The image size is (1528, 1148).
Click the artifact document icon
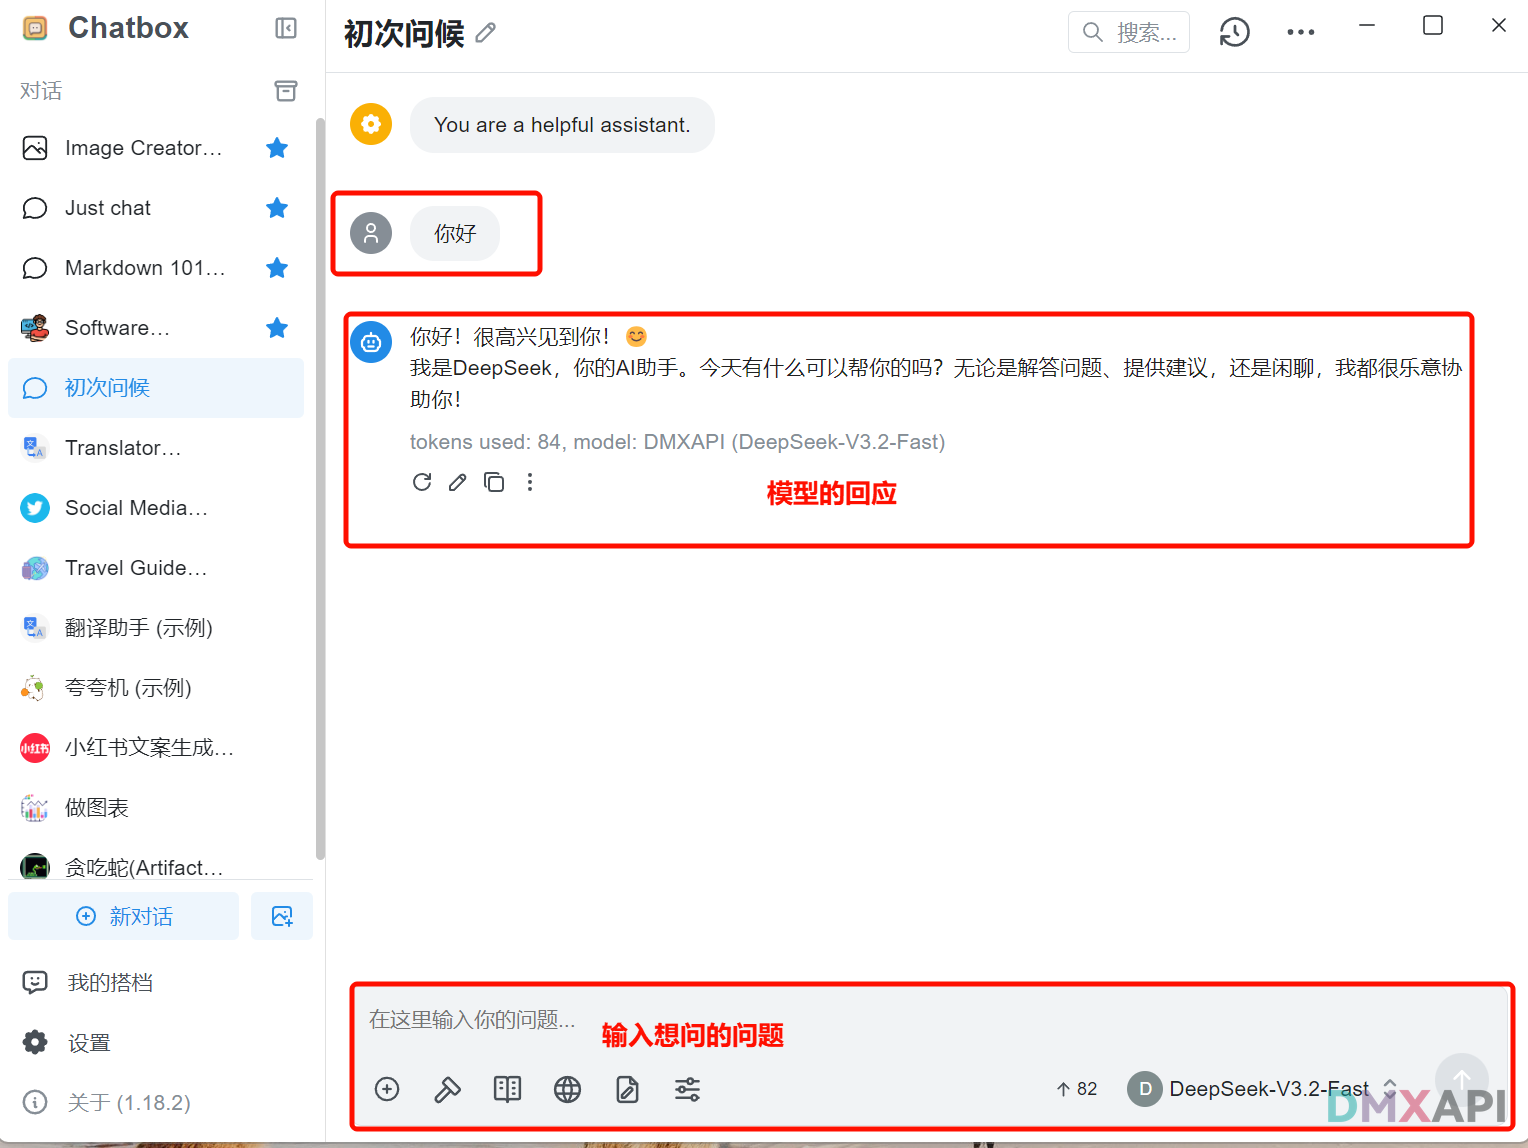tap(627, 1089)
